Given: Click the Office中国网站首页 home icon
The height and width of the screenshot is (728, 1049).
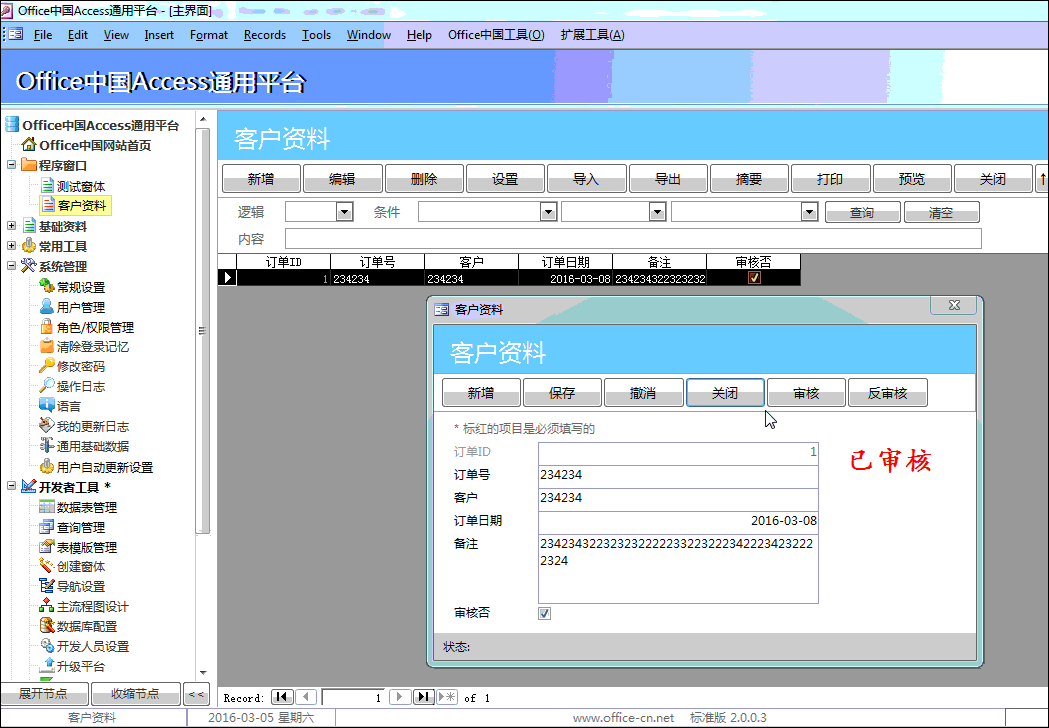Looking at the screenshot, I should pyautogui.click(x=29, y=145).
